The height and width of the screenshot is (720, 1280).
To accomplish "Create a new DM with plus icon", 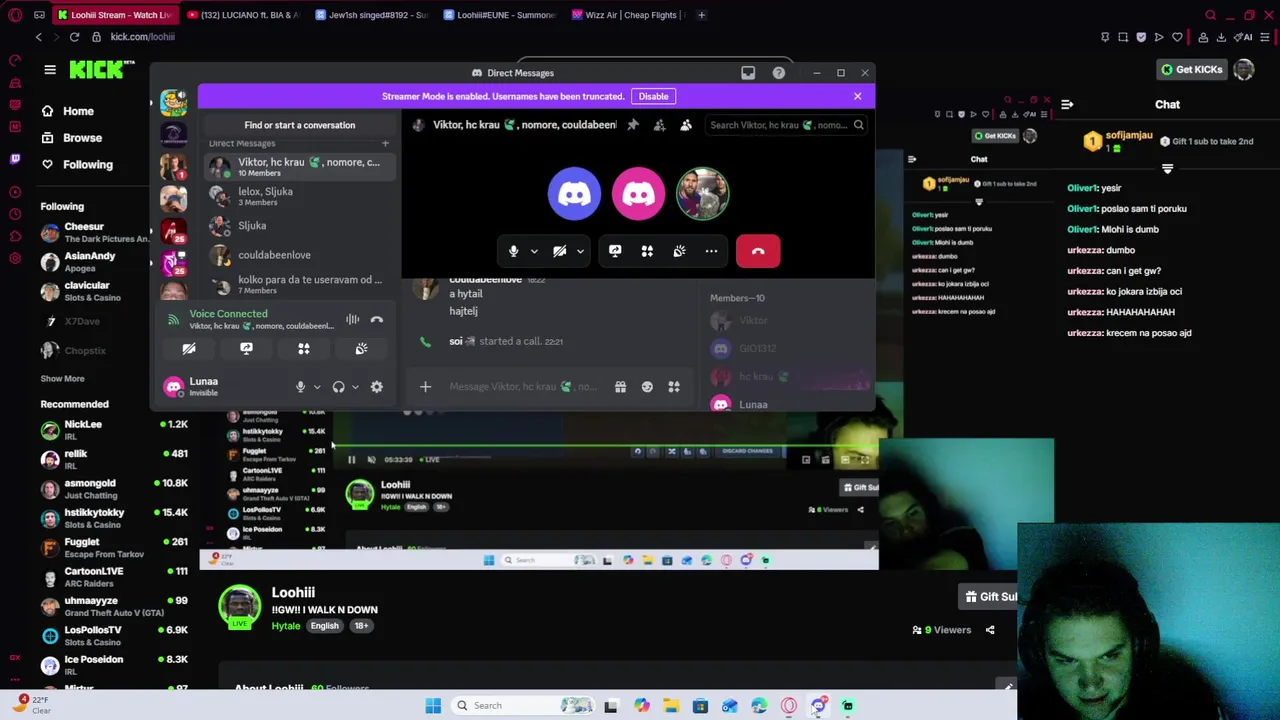I will coord(385,144).
